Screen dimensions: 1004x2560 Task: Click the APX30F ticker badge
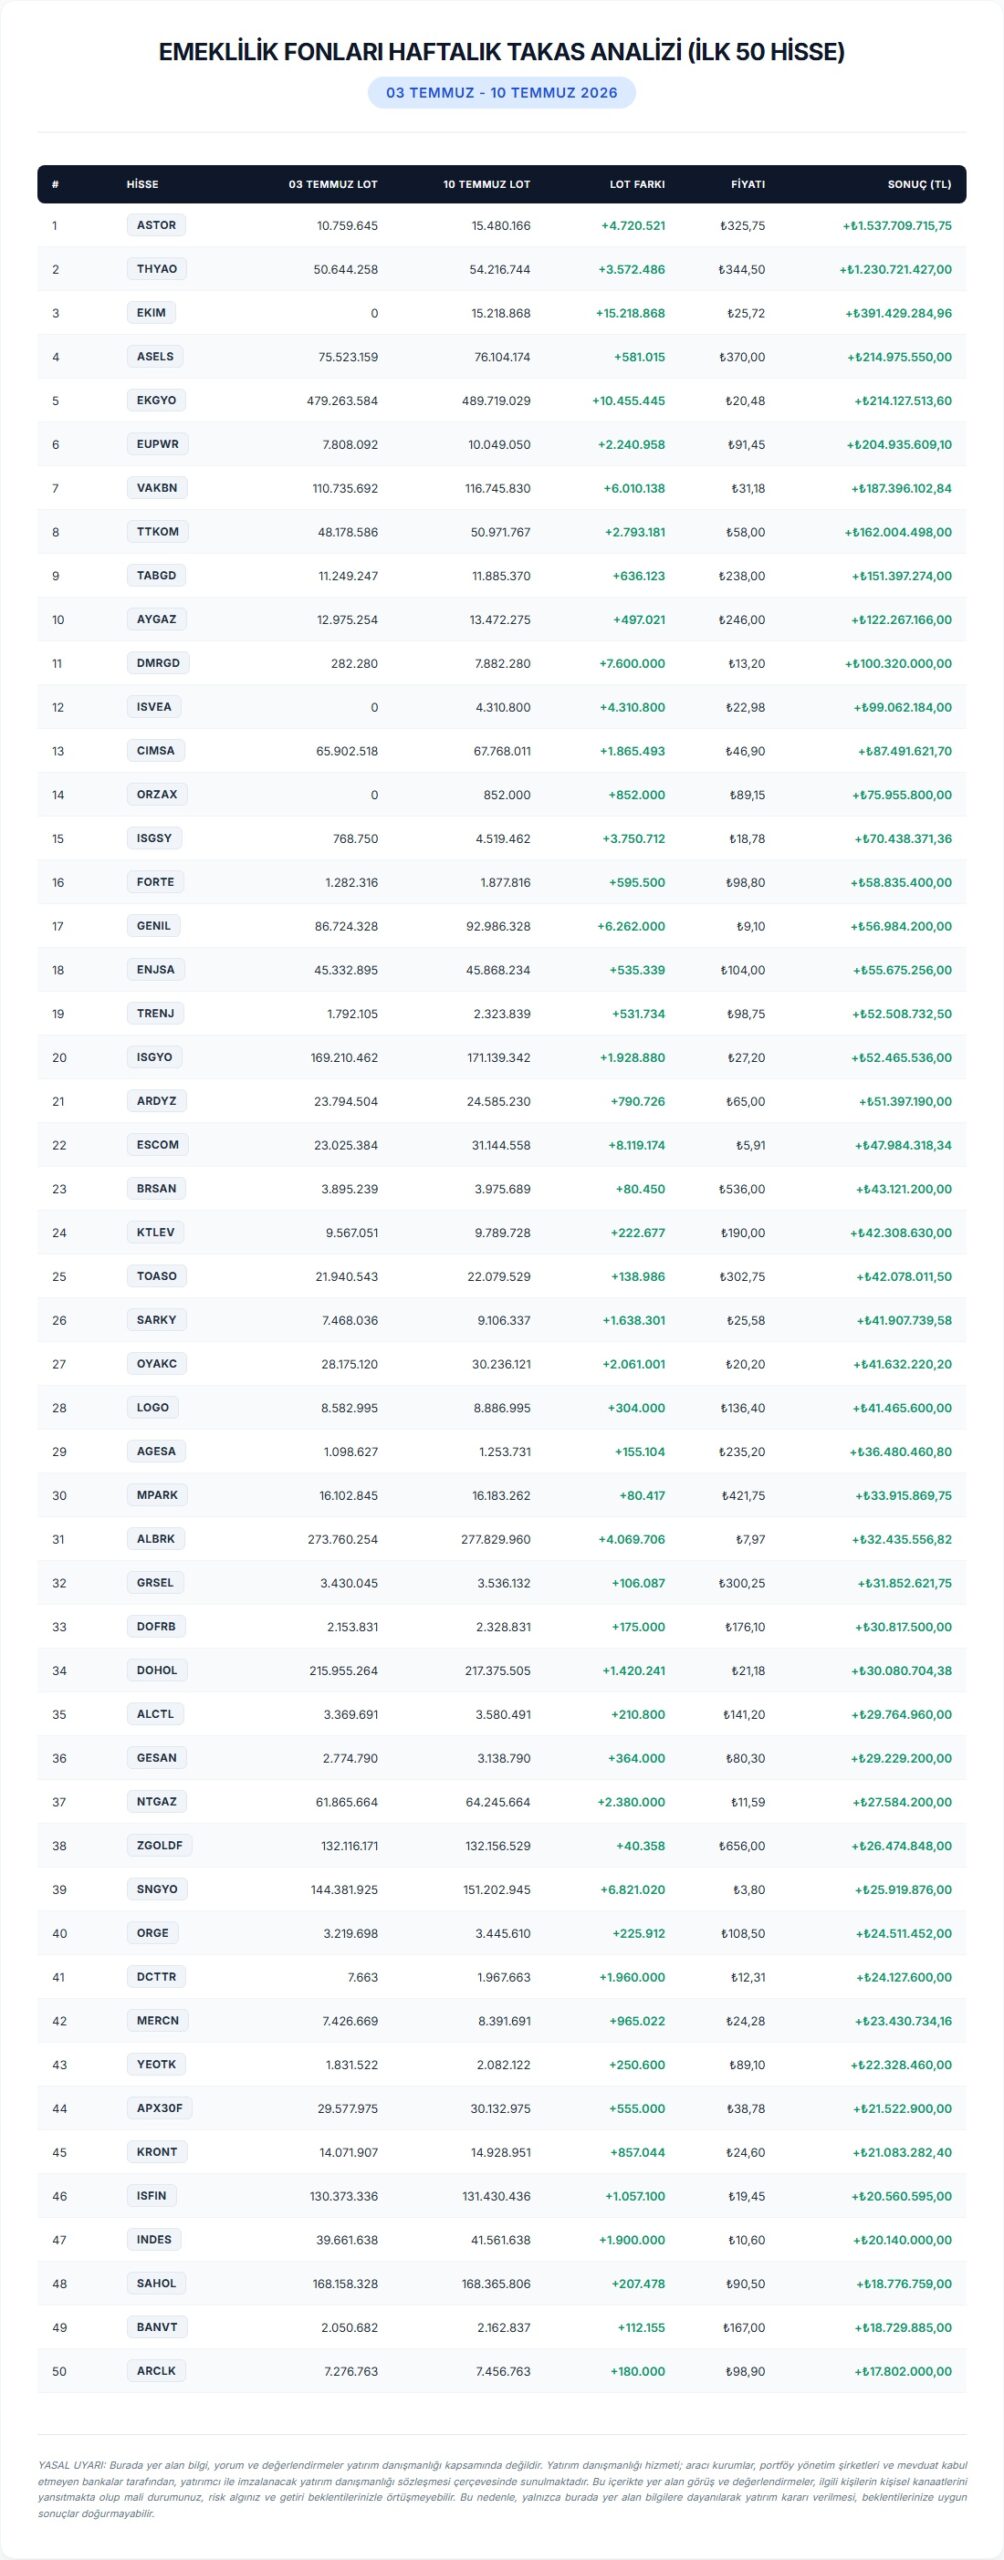(160, 2108)
